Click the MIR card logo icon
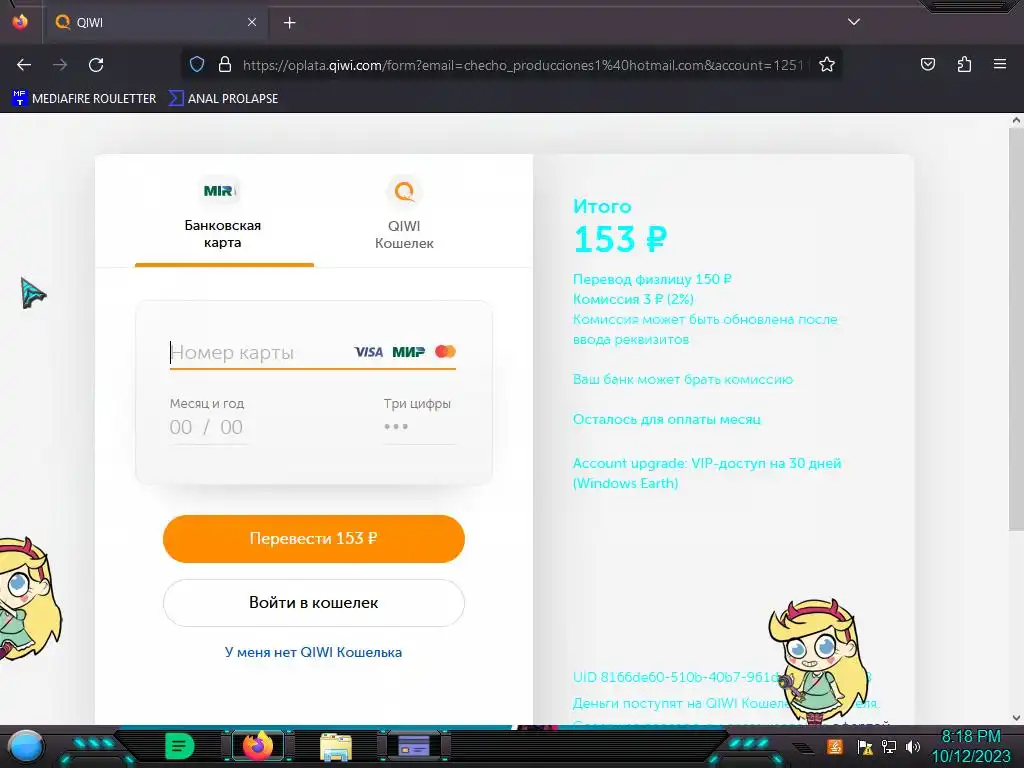Viewport: 1024px width, 768px height. (x=219, y=191)
